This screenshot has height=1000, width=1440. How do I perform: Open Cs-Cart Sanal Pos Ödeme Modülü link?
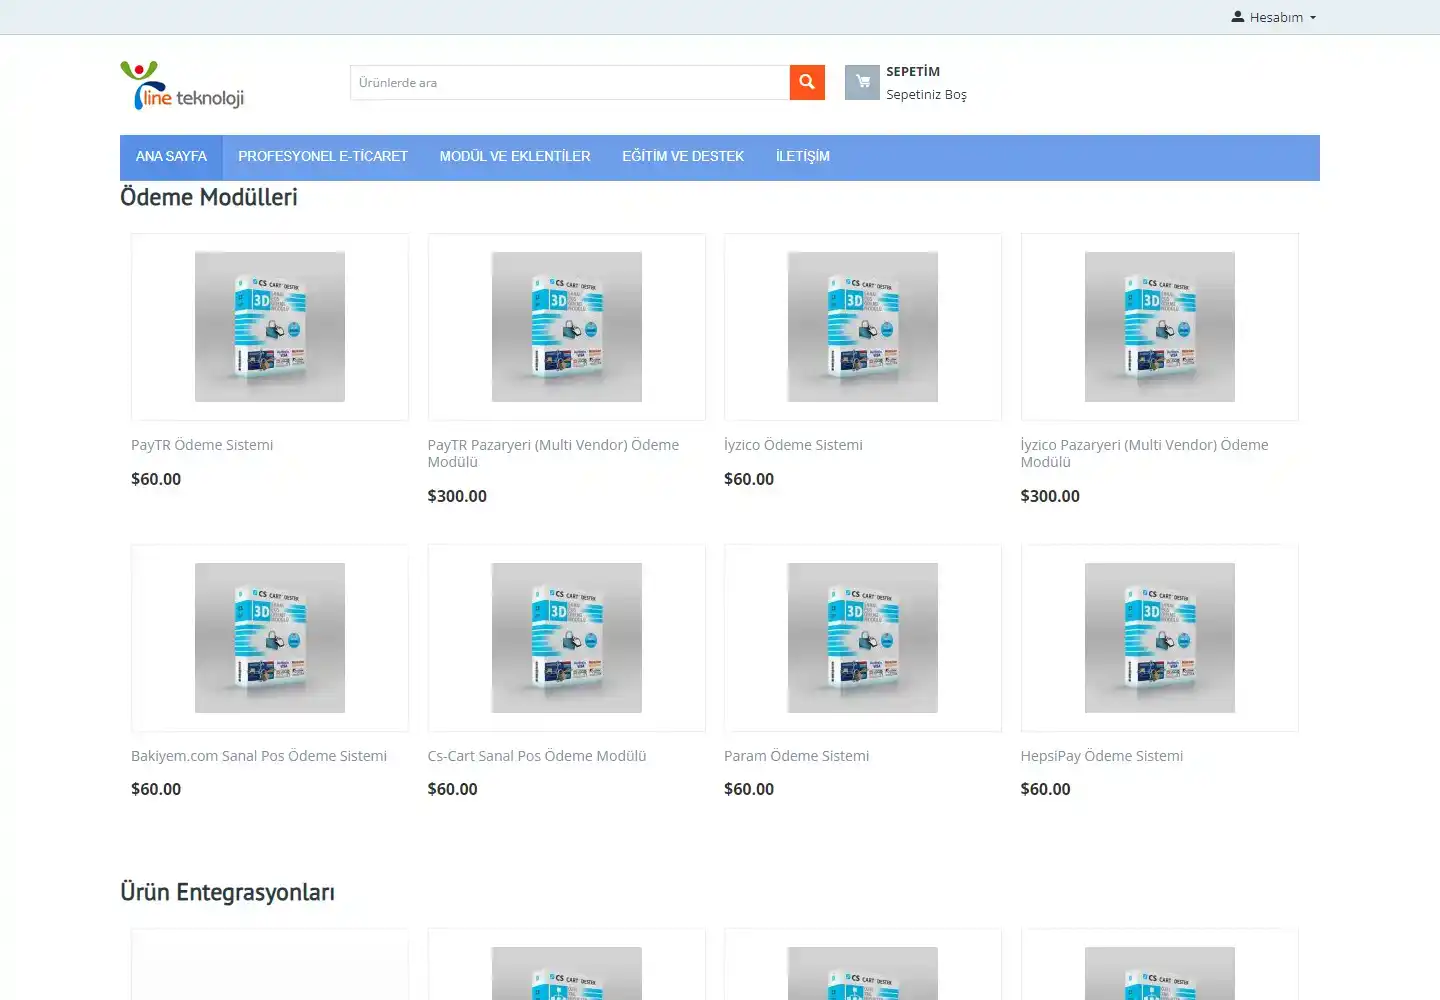click(537, 756)
